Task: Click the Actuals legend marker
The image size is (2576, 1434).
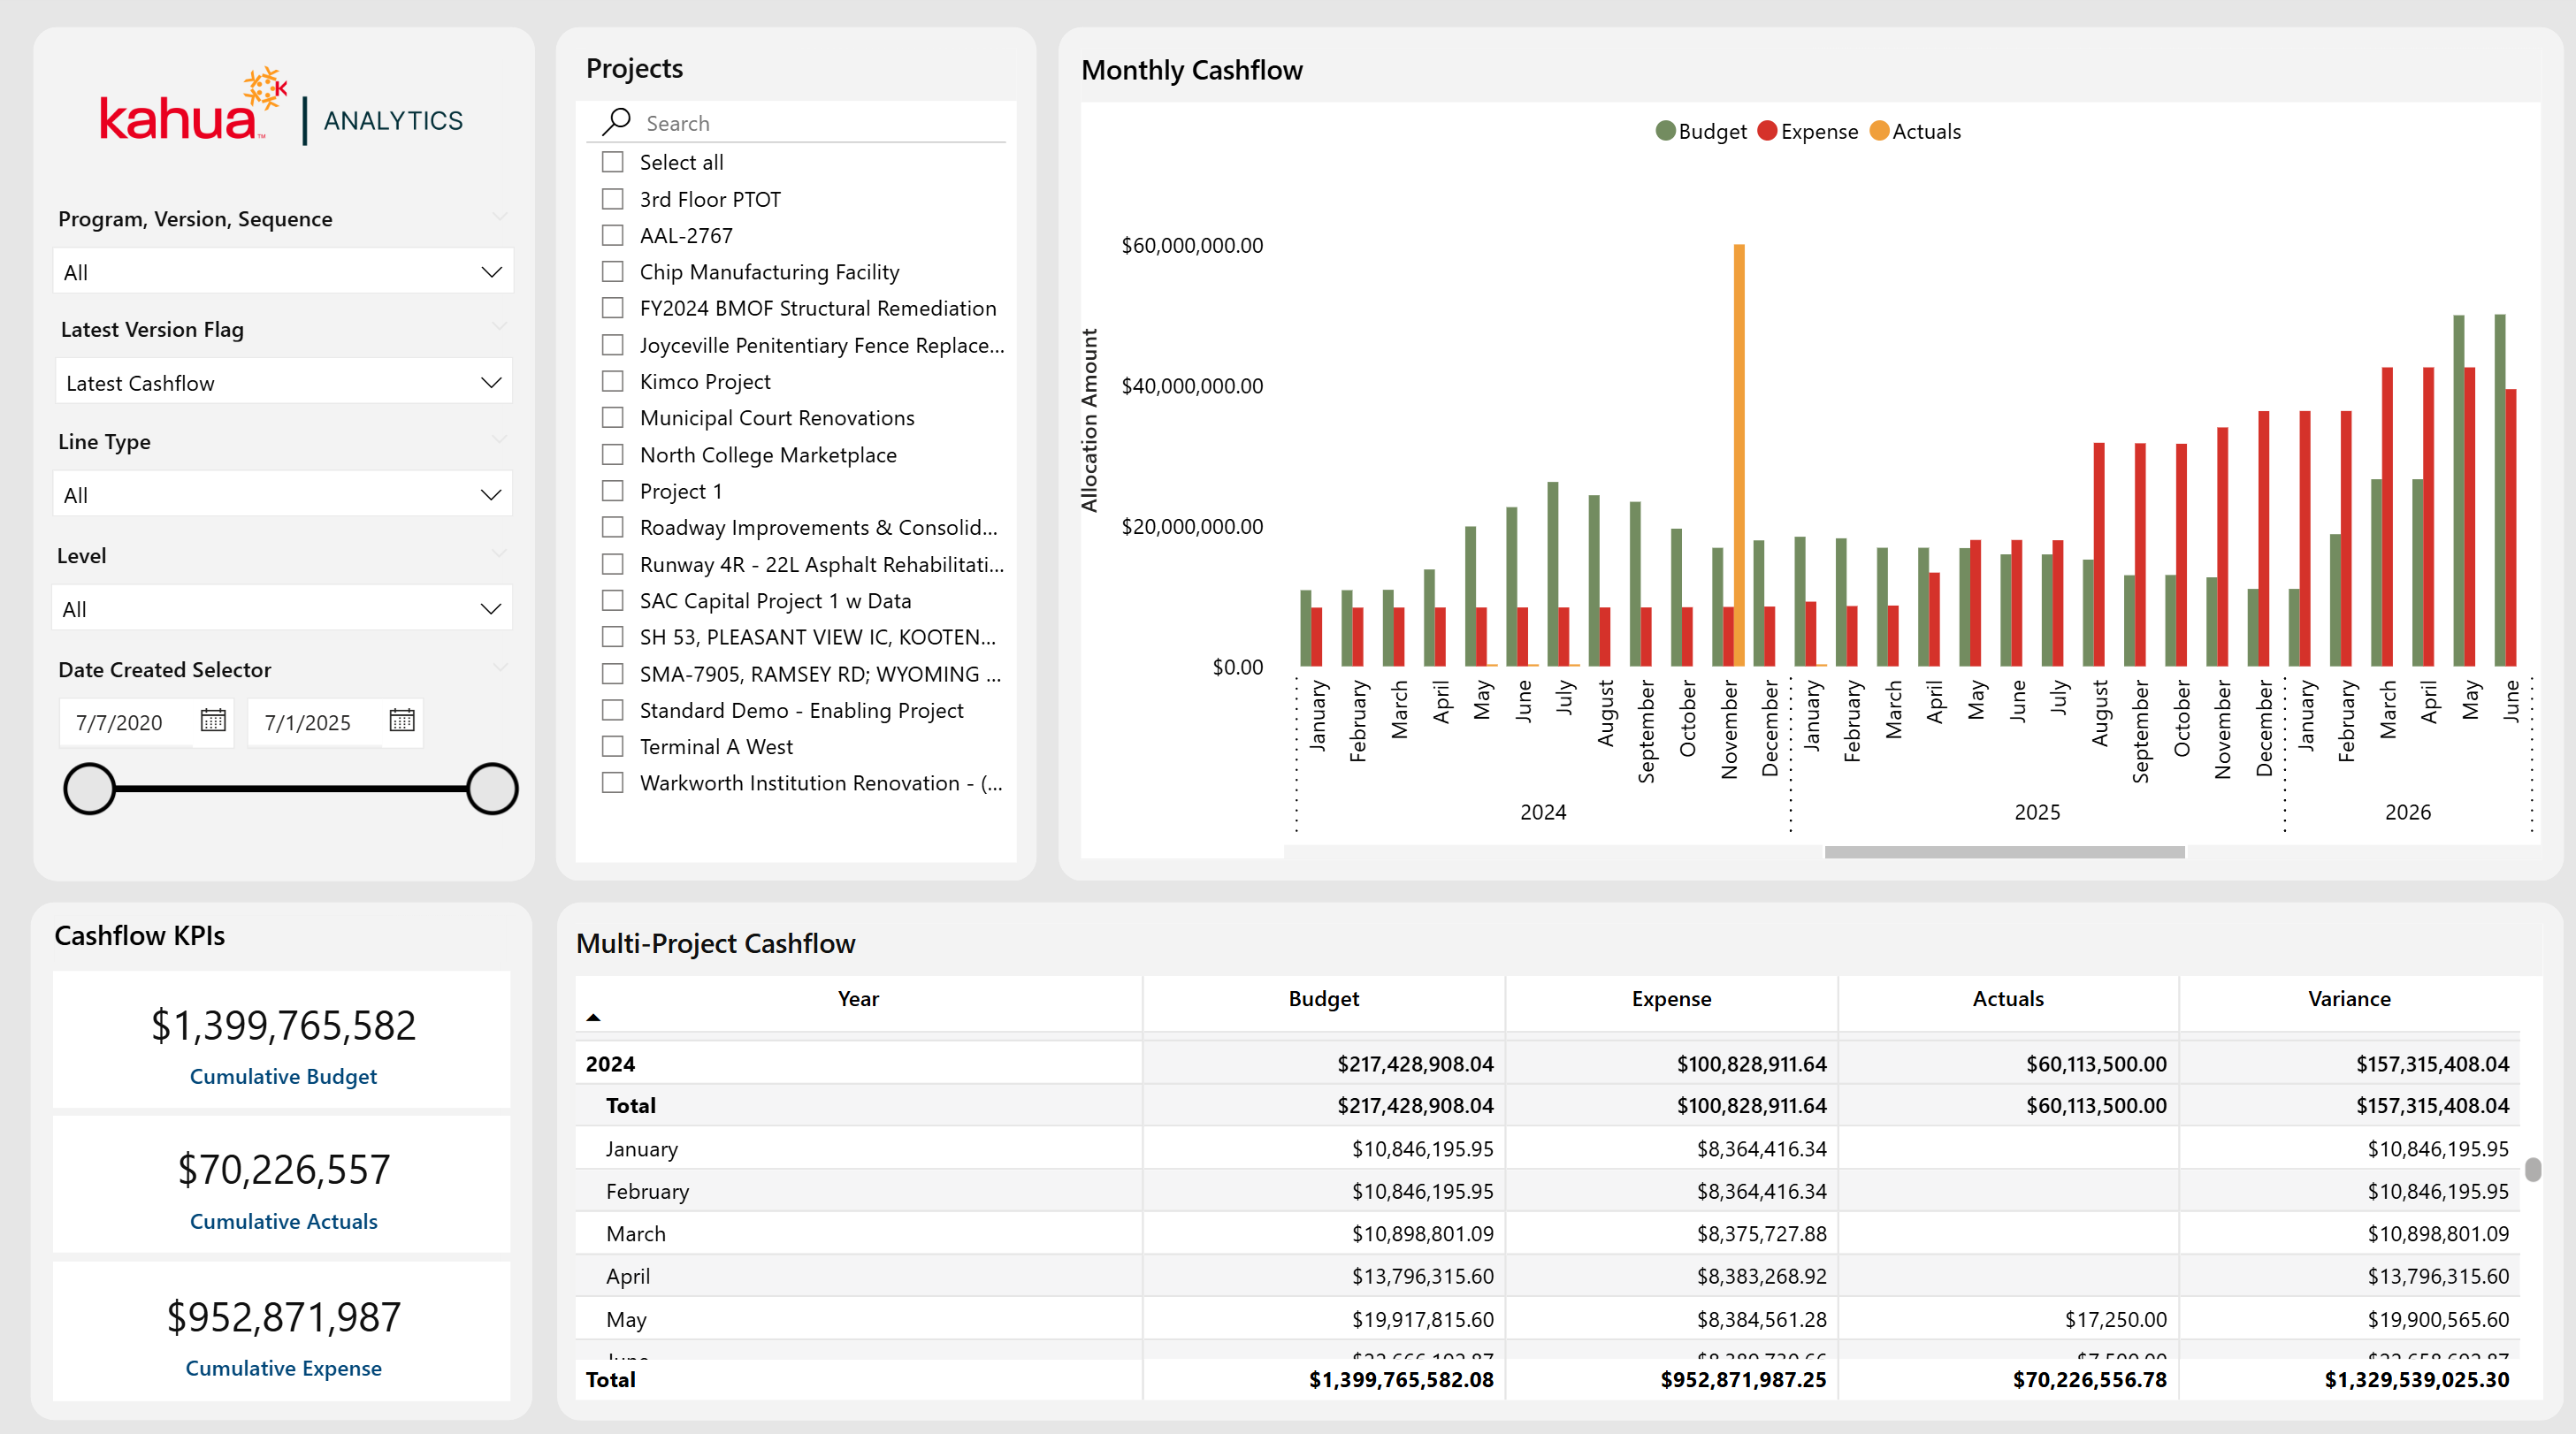Action: tap(1879, 131)
